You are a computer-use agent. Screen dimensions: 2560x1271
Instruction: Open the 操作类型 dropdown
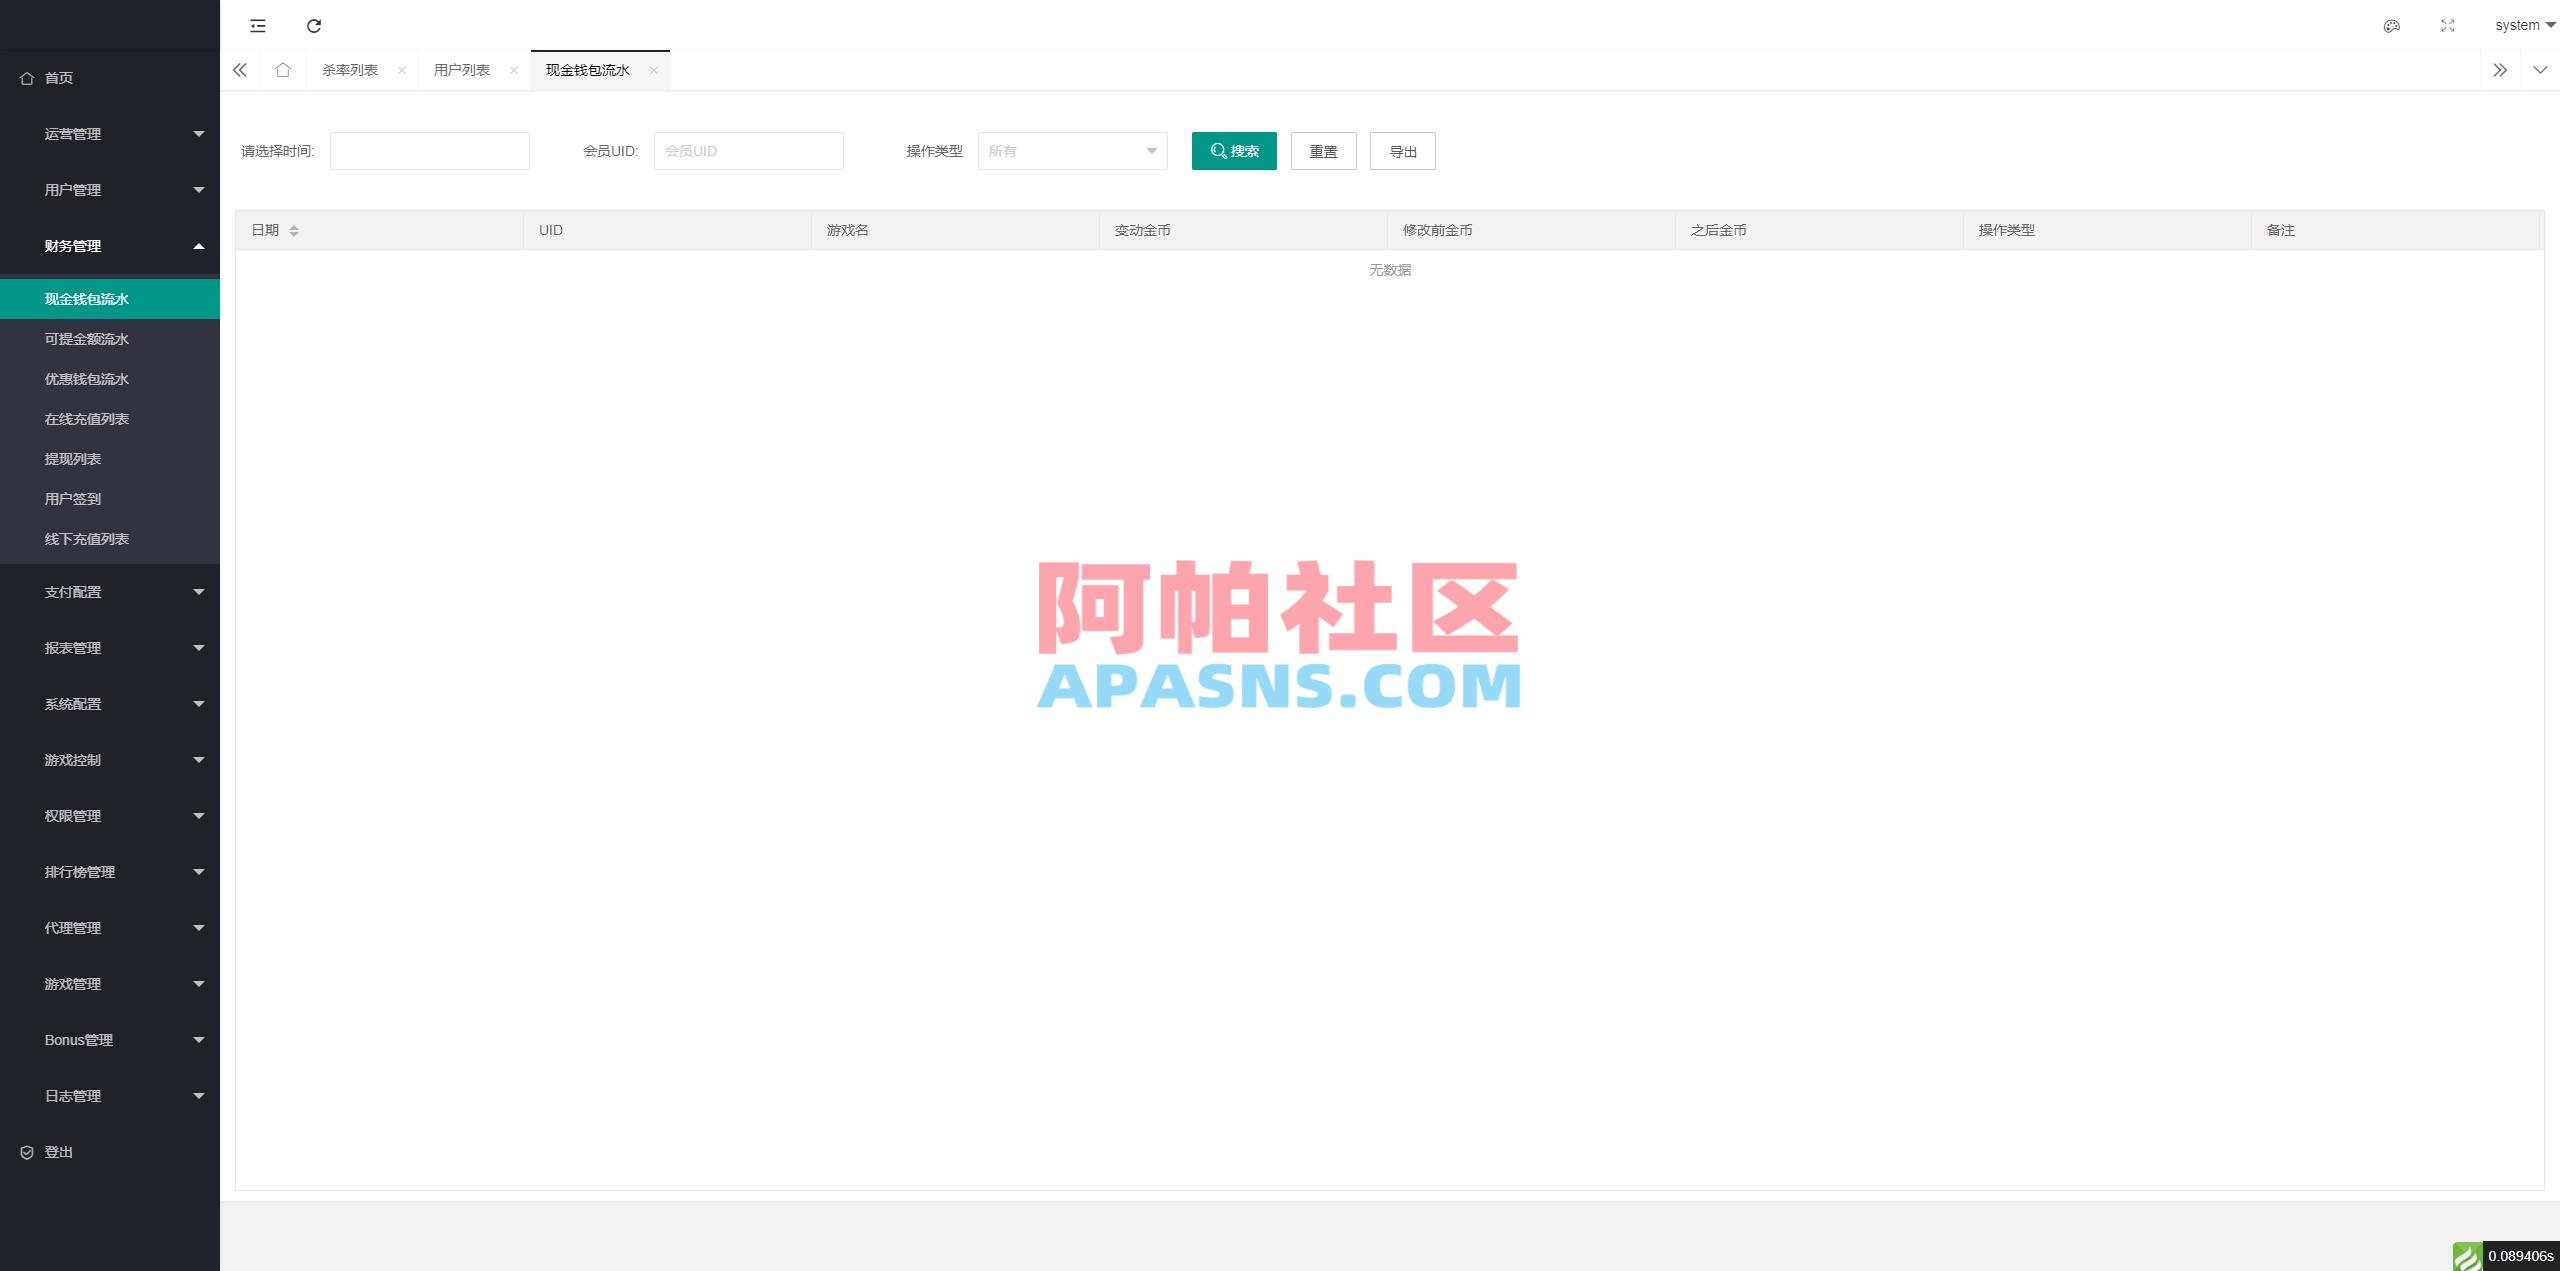point(1071,151)
